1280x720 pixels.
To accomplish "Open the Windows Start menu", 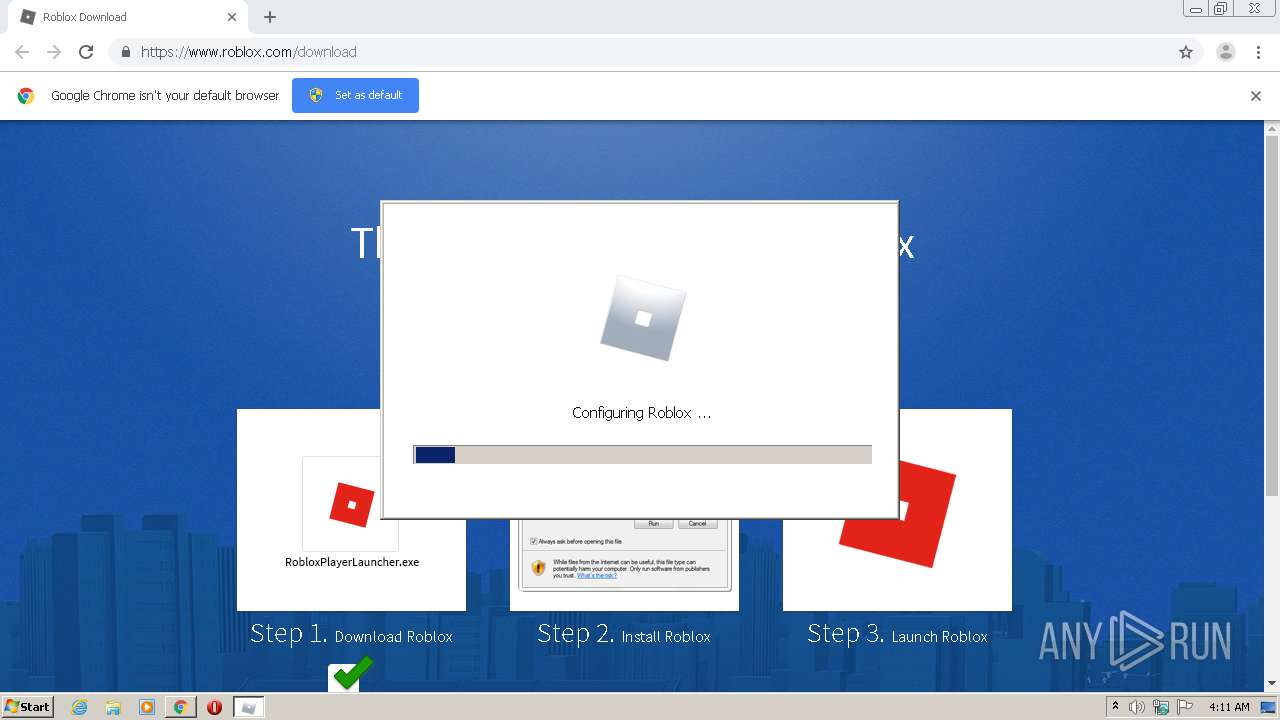I will [28, 706].
